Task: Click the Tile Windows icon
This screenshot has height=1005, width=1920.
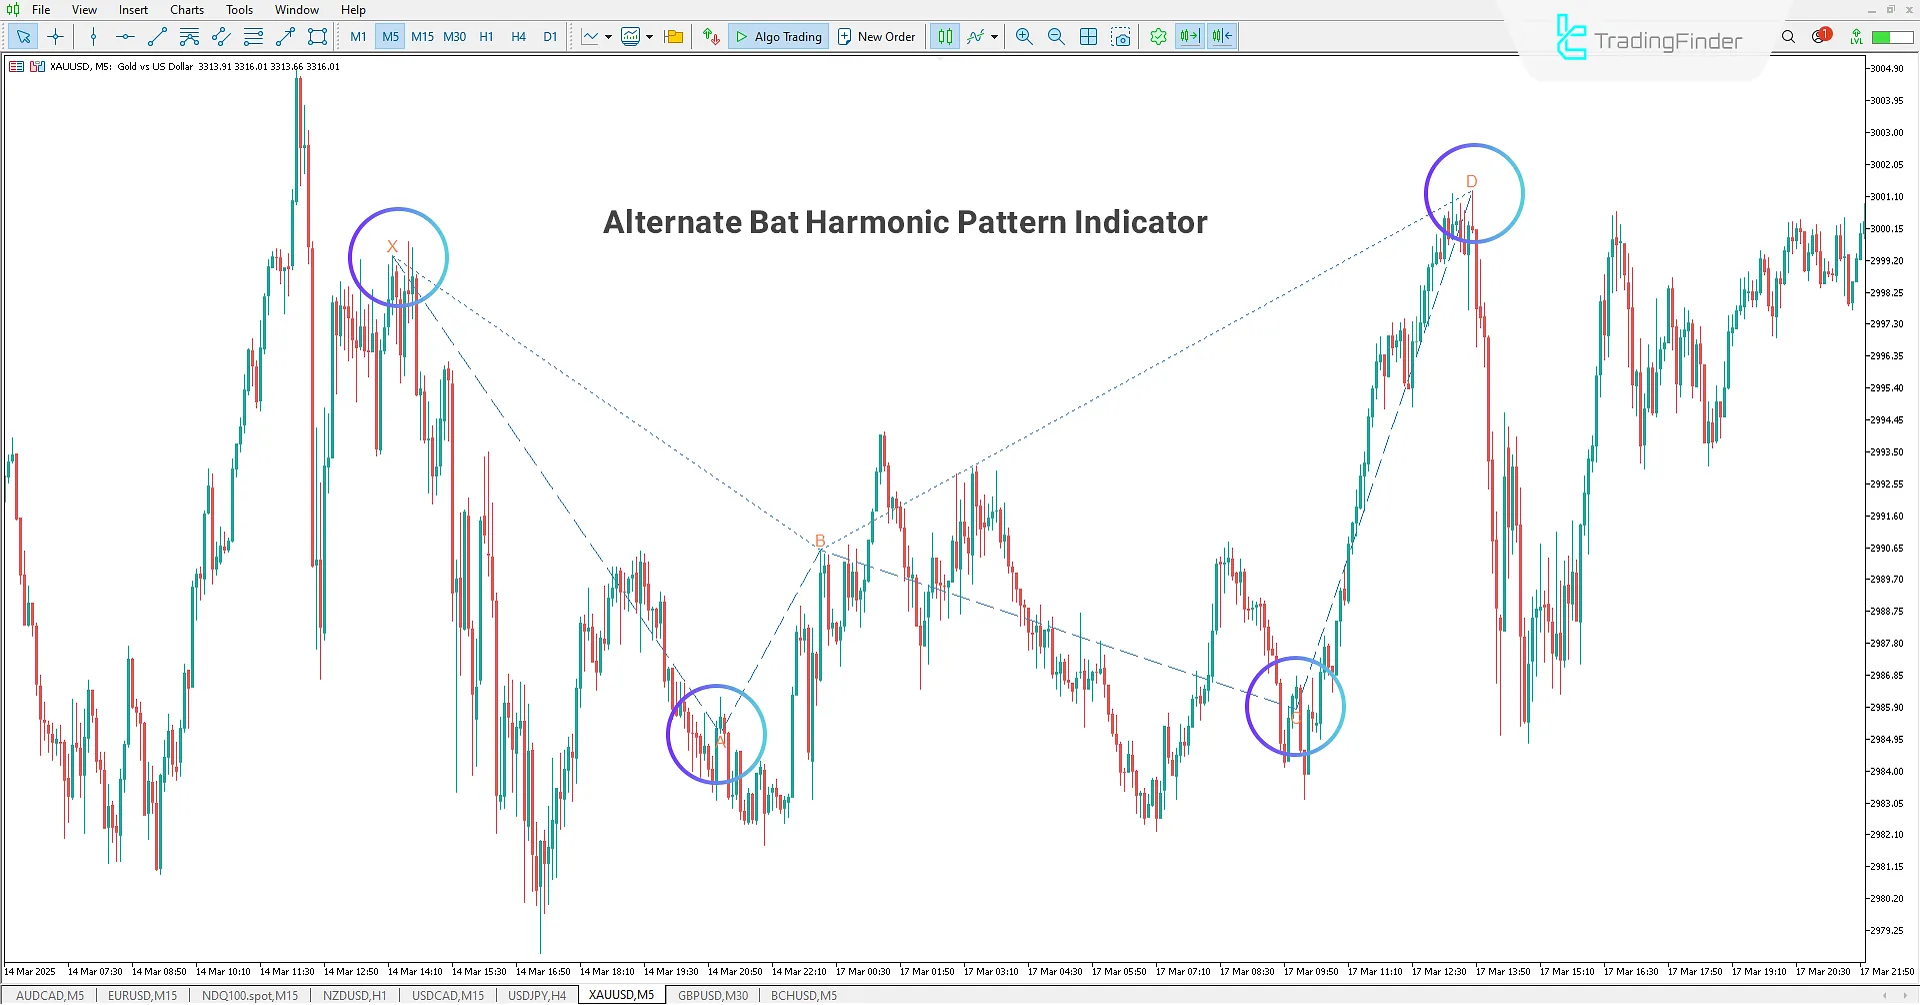Action: [1088, 36]
